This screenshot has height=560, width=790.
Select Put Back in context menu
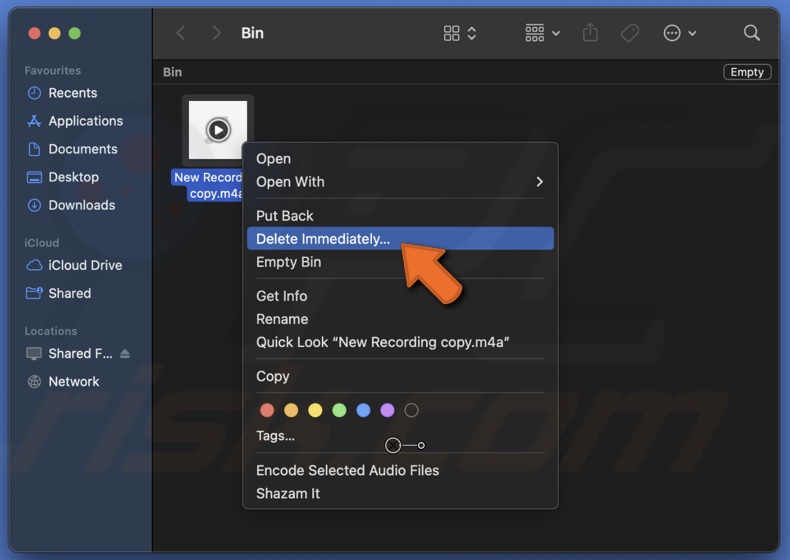pyautogui.click(x=285, y=216)
